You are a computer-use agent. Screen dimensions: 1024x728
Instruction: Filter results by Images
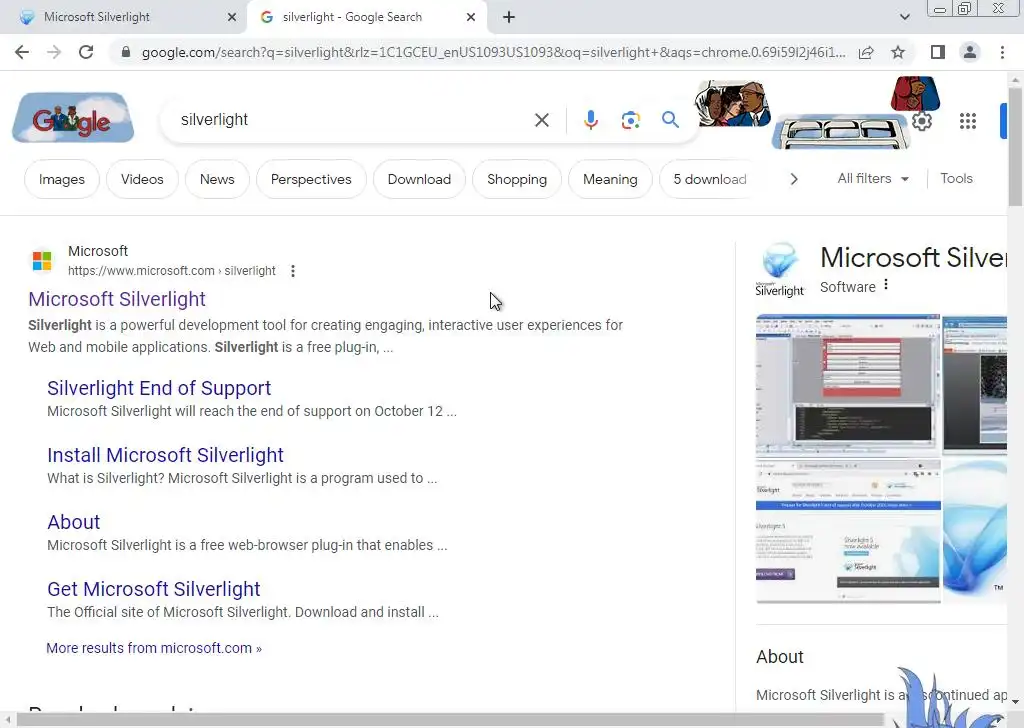click(61, 179)
